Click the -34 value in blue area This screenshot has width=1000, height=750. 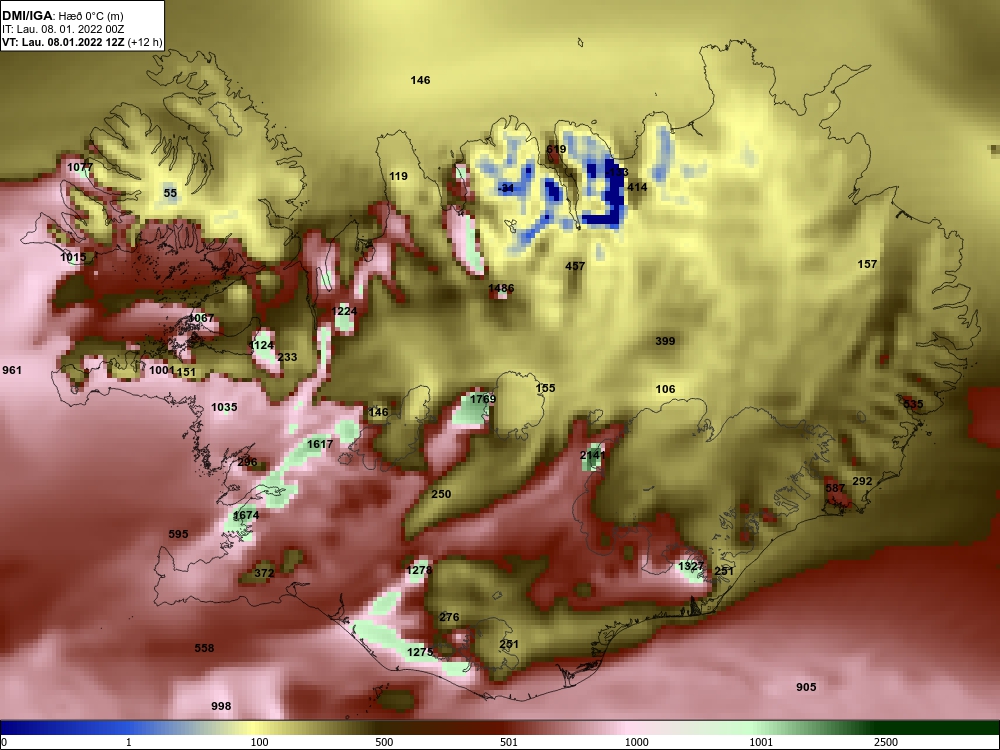pos(506,188)
